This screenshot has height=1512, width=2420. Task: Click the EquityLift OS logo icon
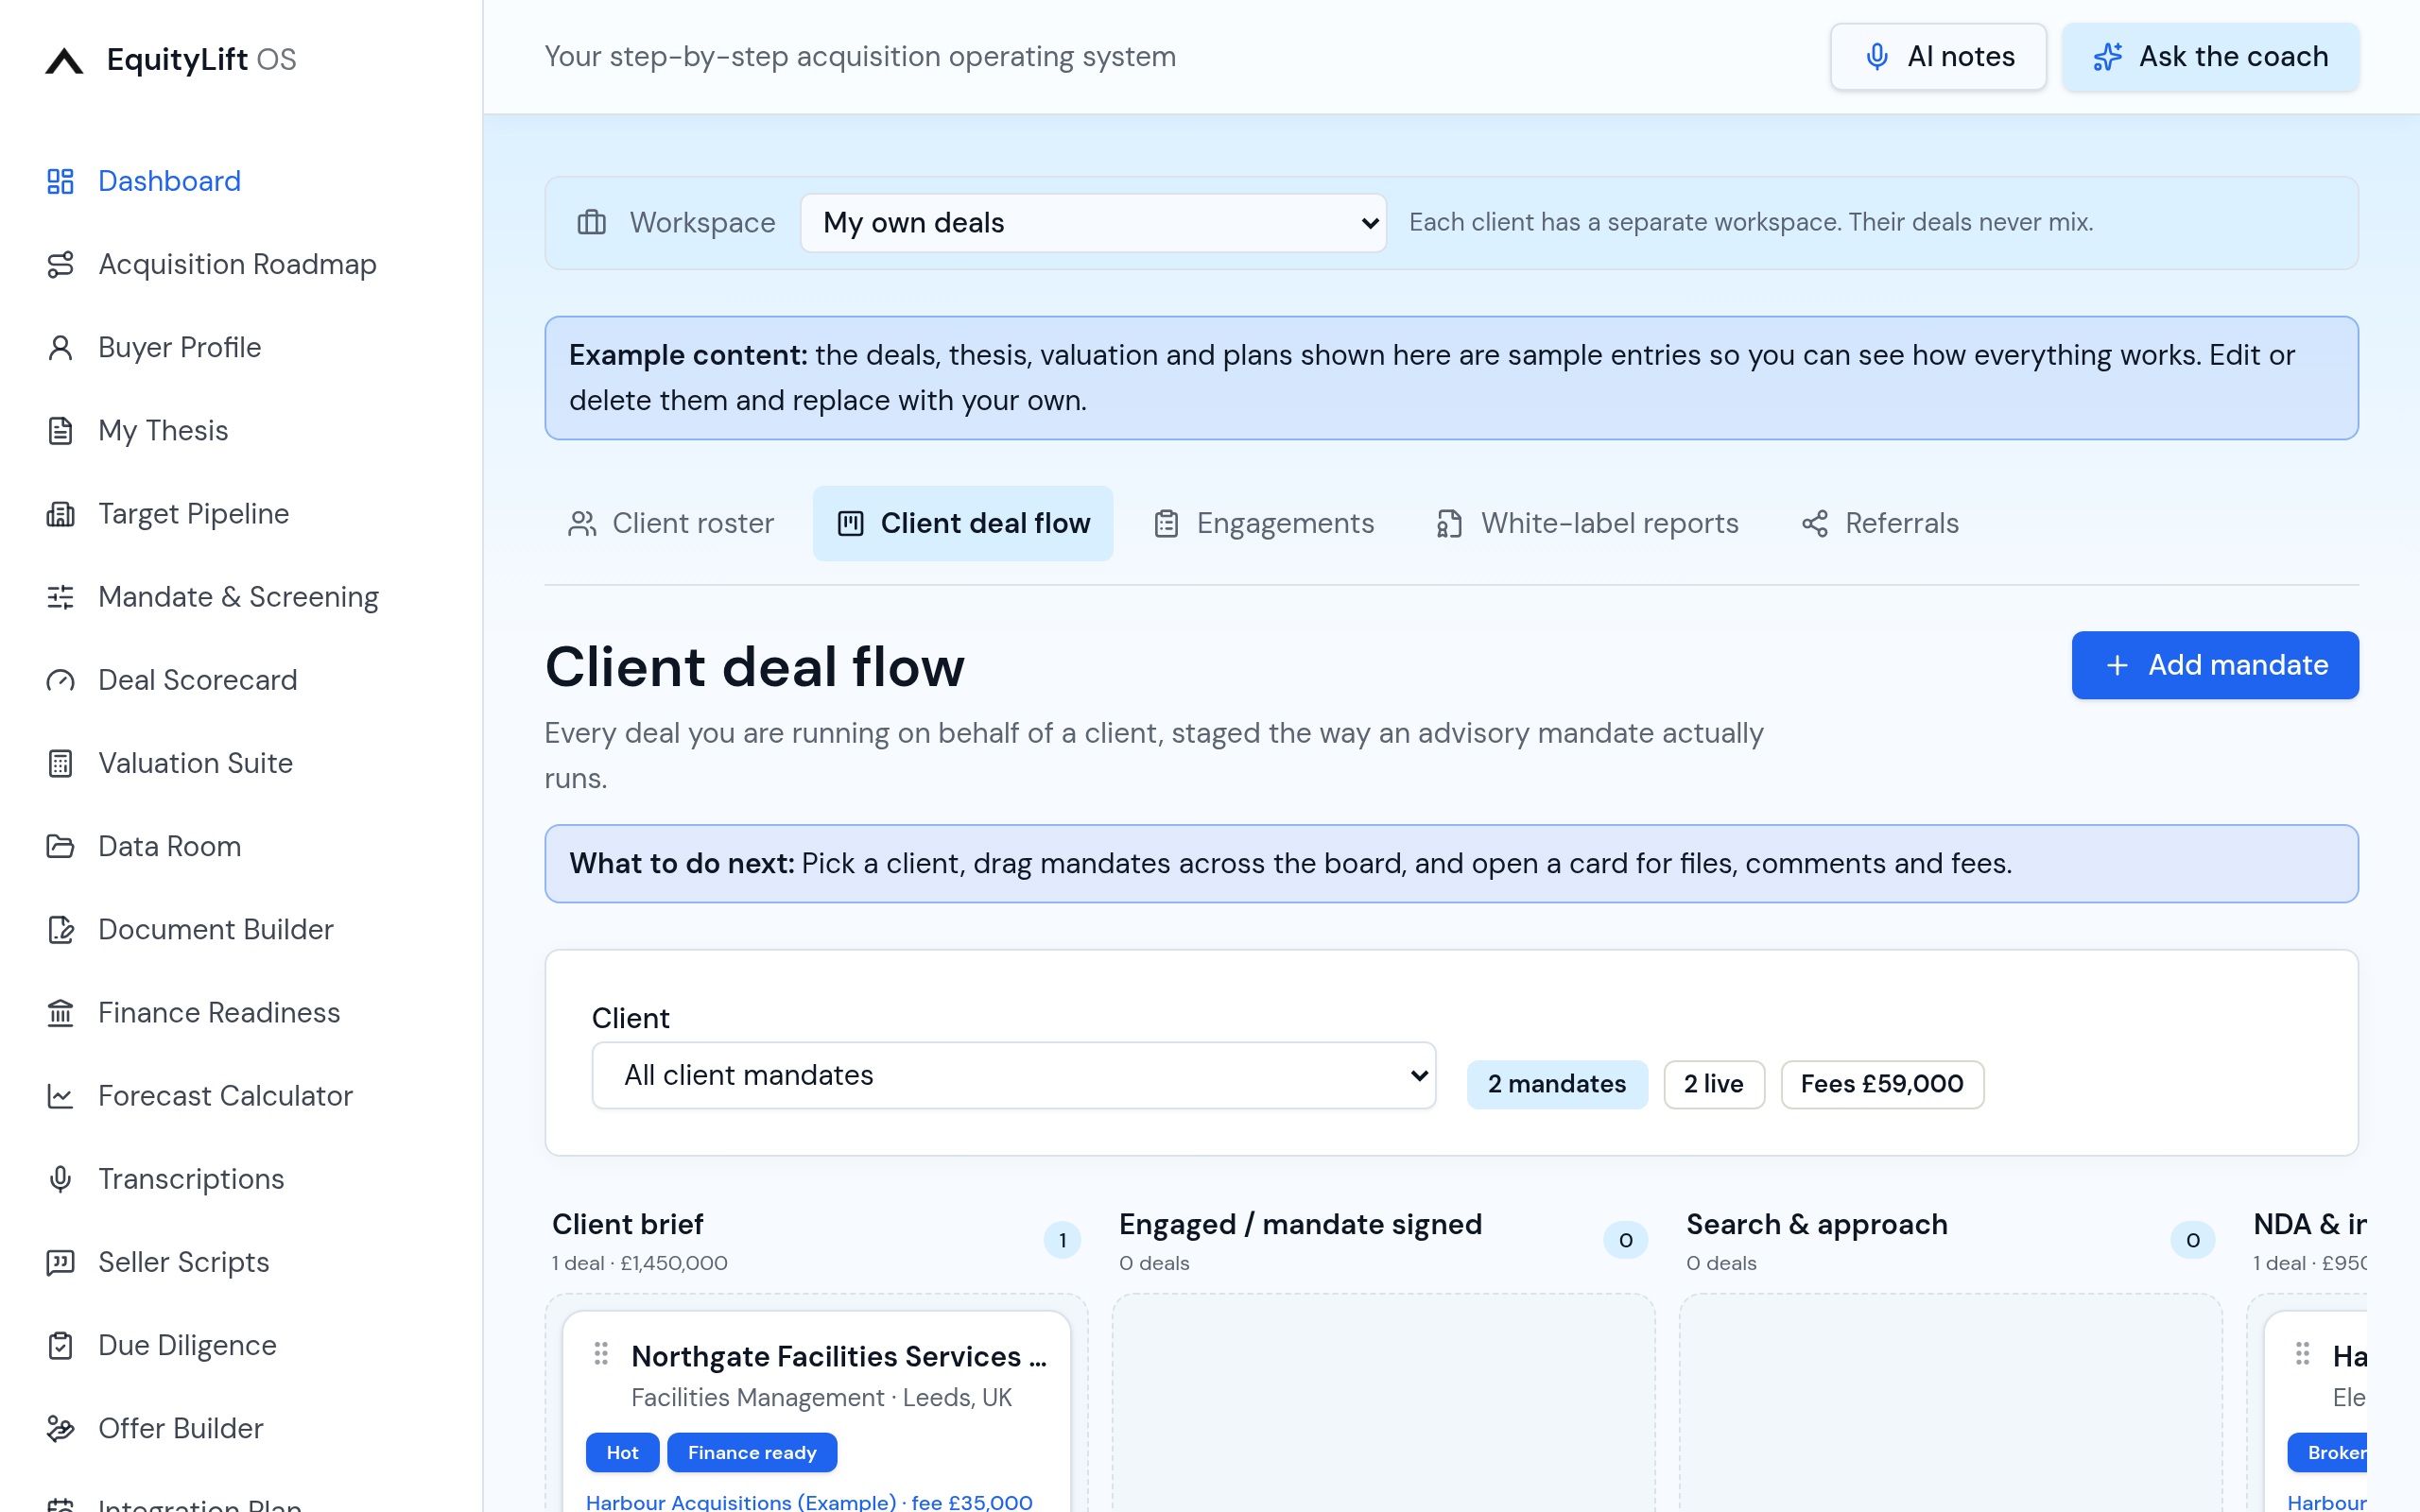64,60
